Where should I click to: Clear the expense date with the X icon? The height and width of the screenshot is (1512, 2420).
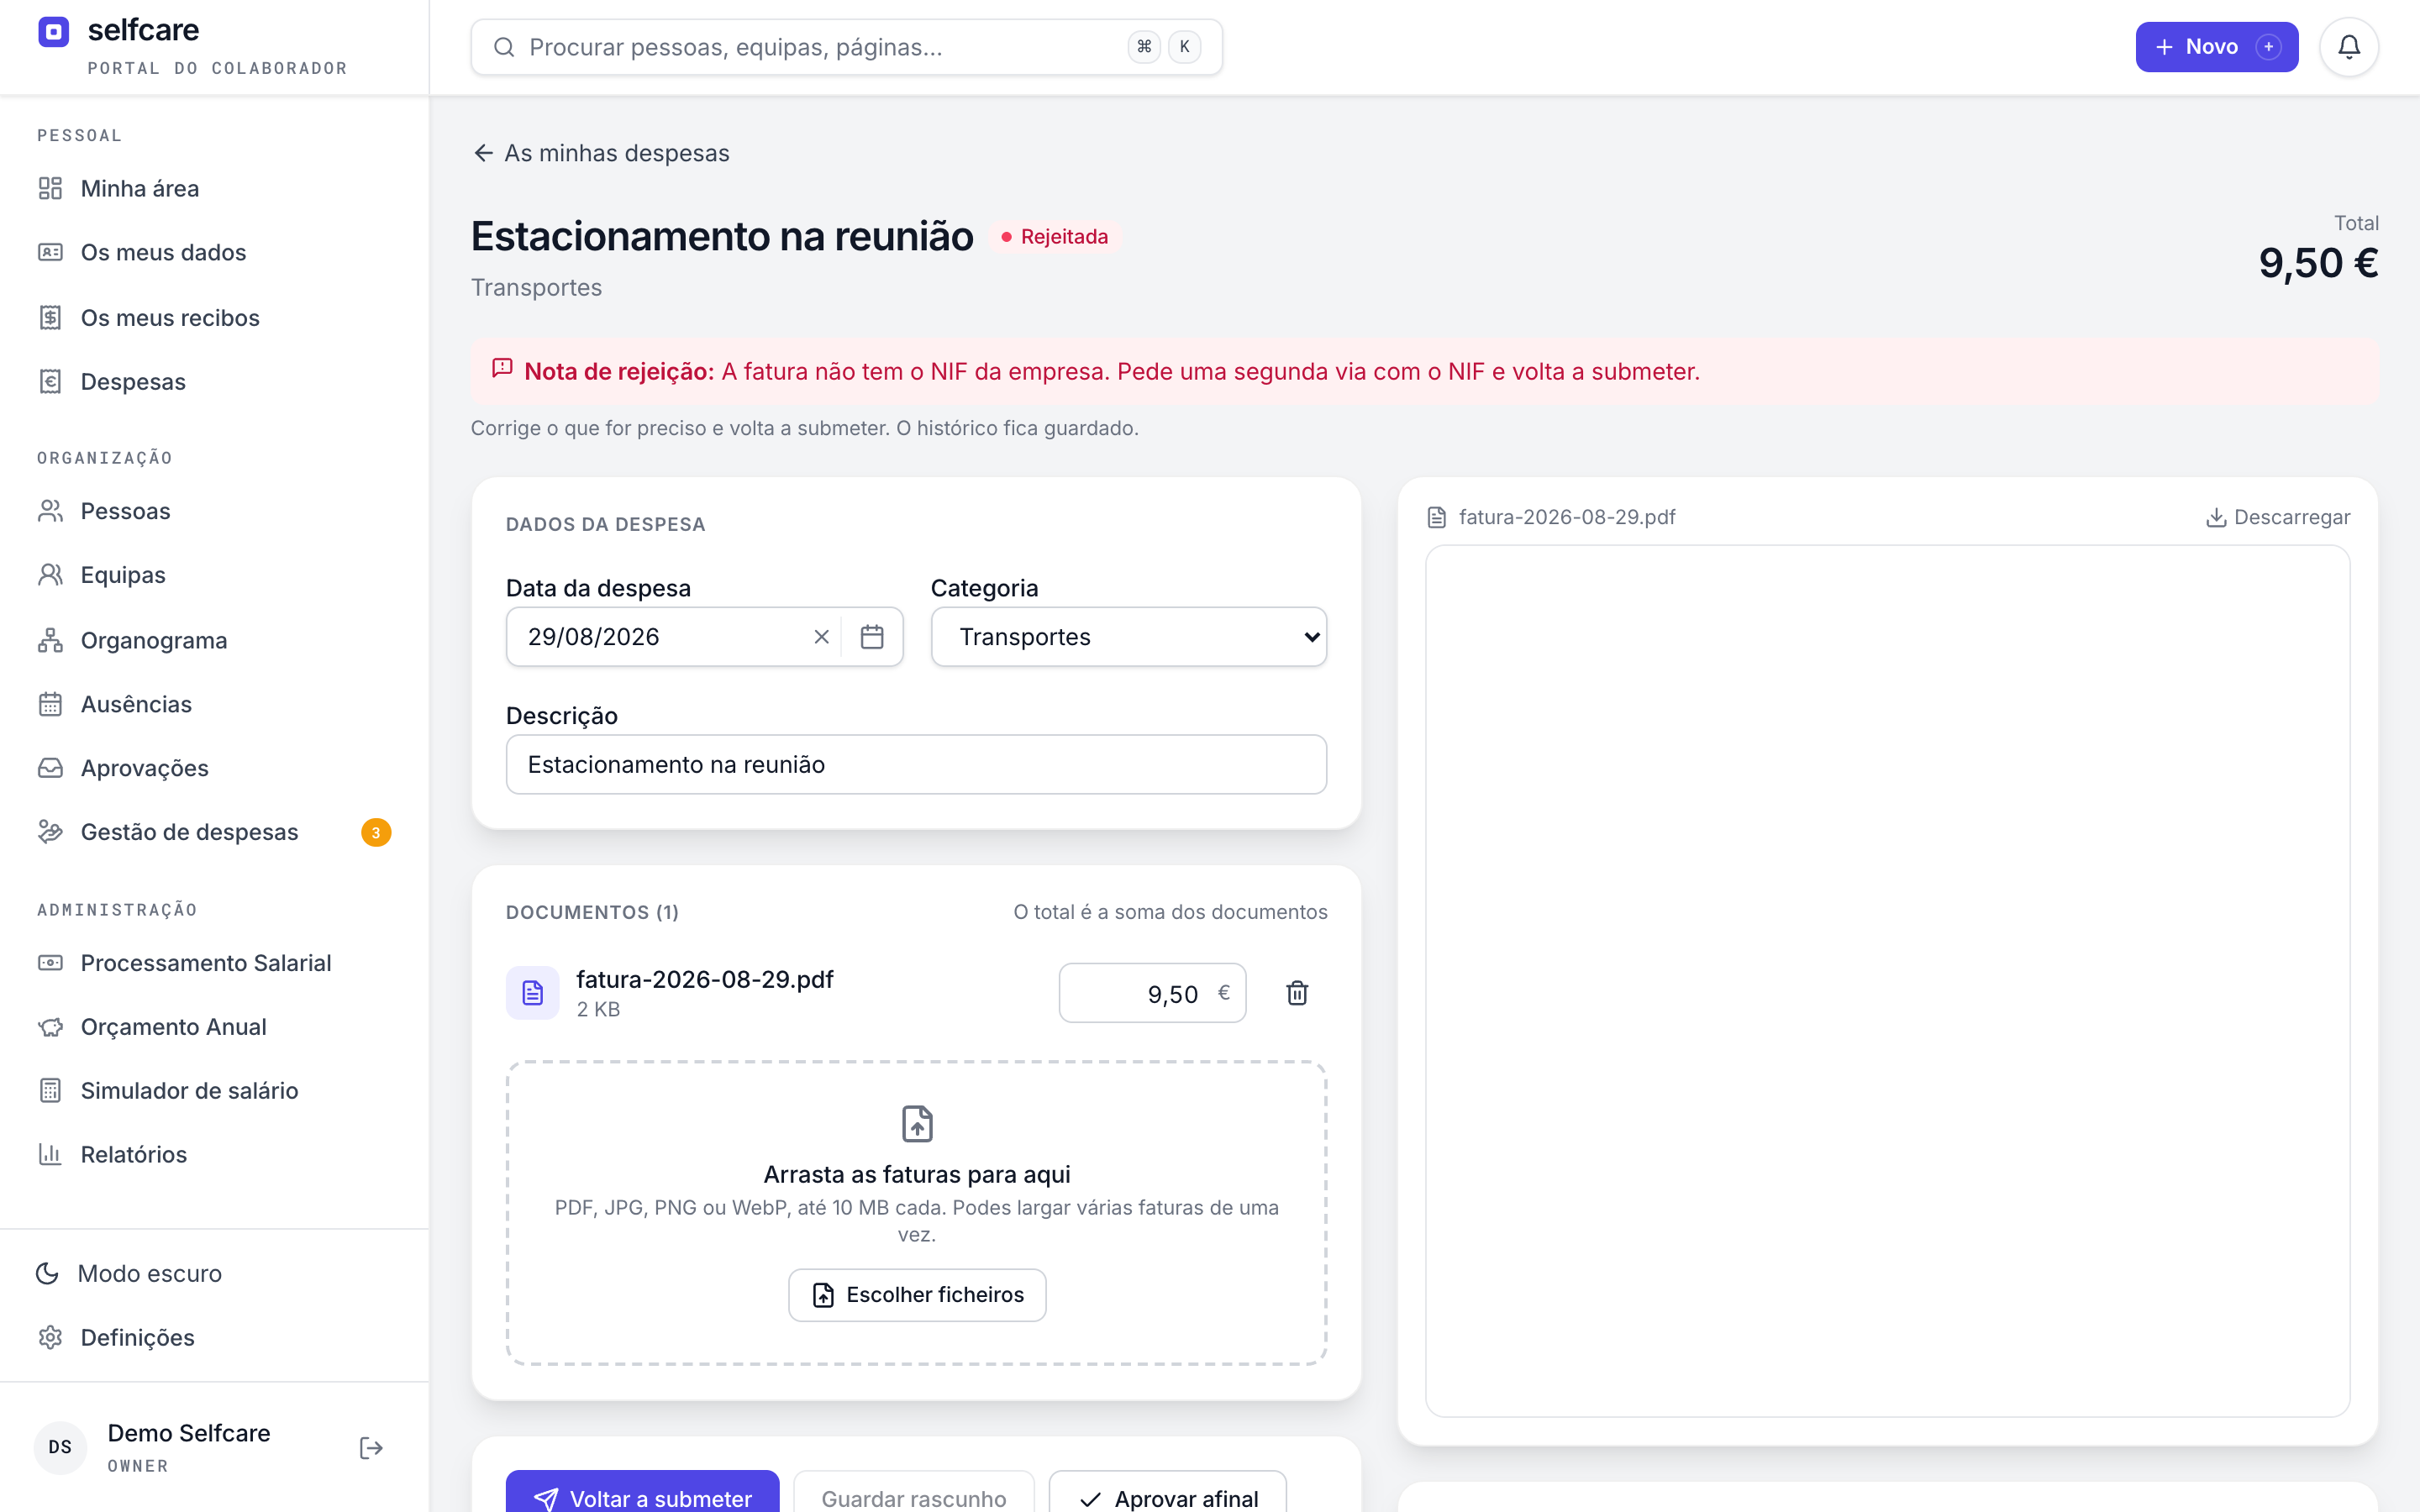[x=822, y=637]
